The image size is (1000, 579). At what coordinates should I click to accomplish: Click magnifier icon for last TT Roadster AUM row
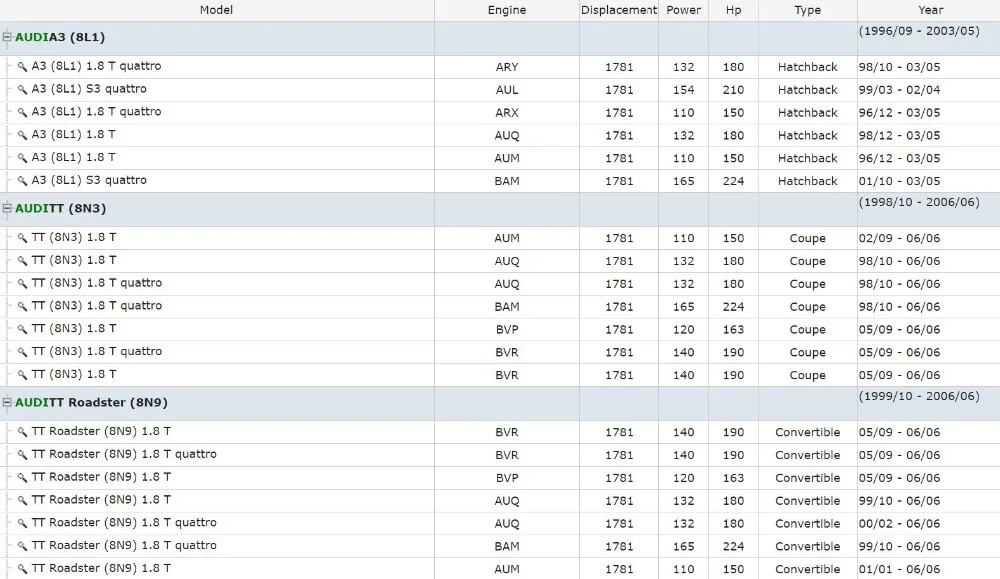[22, 569]
